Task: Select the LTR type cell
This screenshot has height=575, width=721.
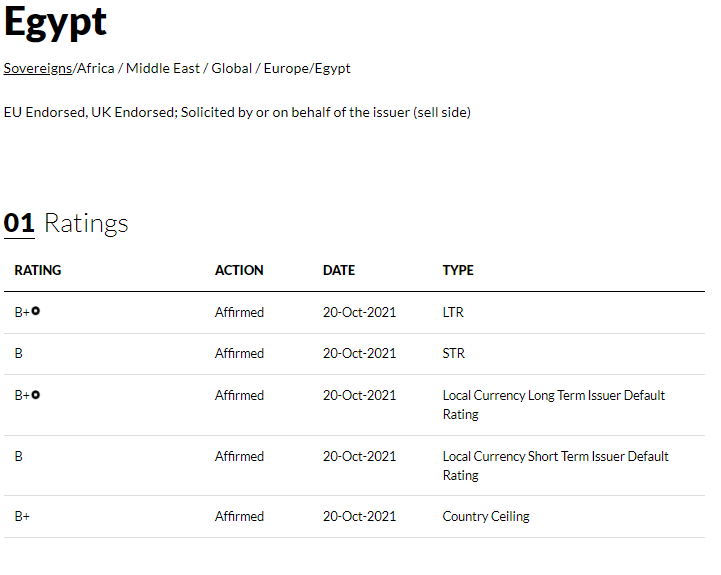Action: pyautogui.click(x=453, y=312)
